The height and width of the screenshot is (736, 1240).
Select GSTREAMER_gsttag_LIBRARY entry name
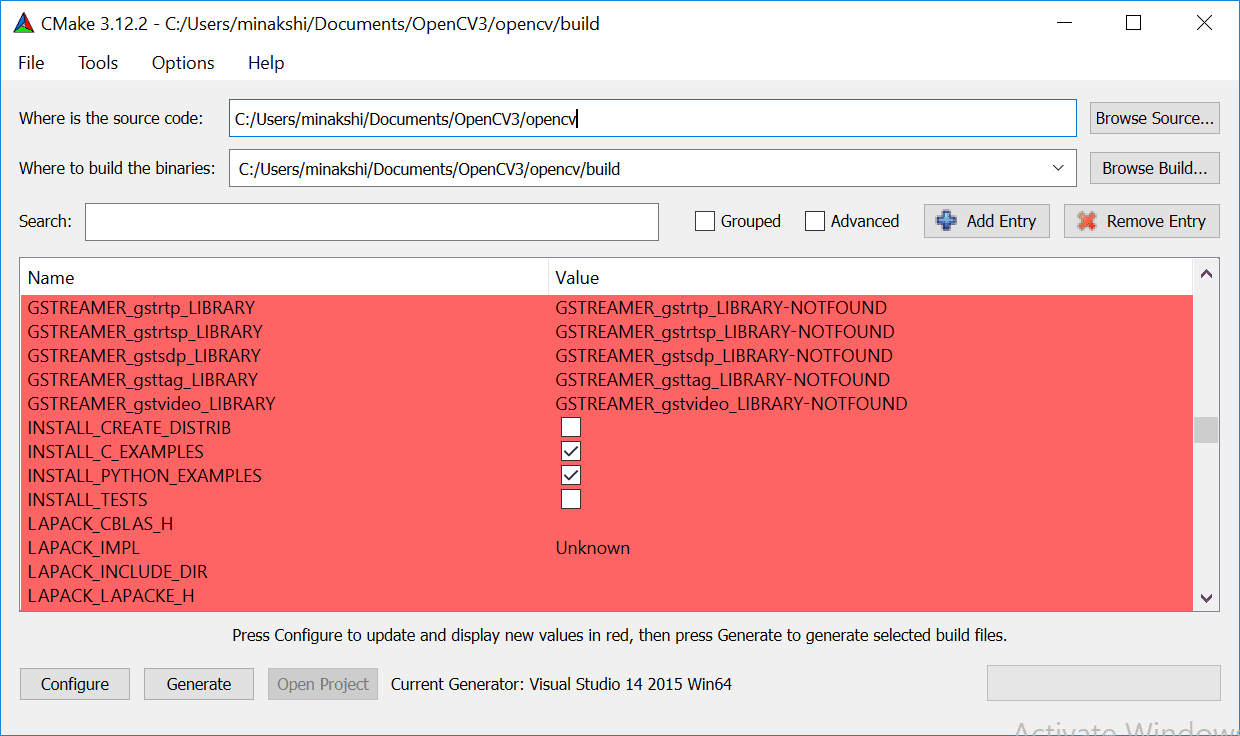pyautogui.click(x=143, y=379)
